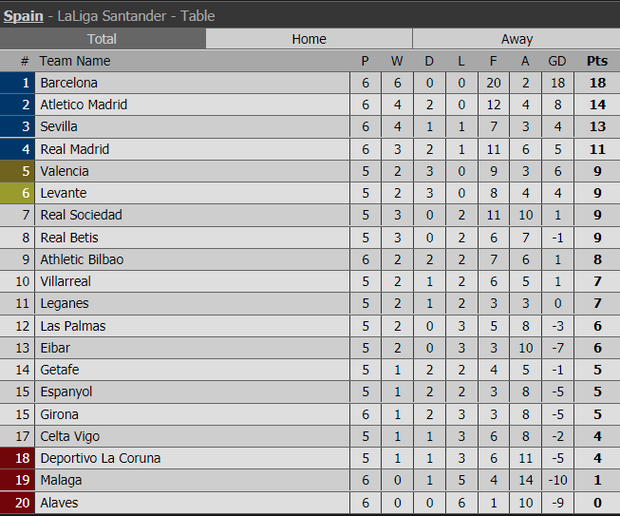Open the Atletico Madrid team entry
The width and height of the screenshot is (620, 516).
(84, 104)
